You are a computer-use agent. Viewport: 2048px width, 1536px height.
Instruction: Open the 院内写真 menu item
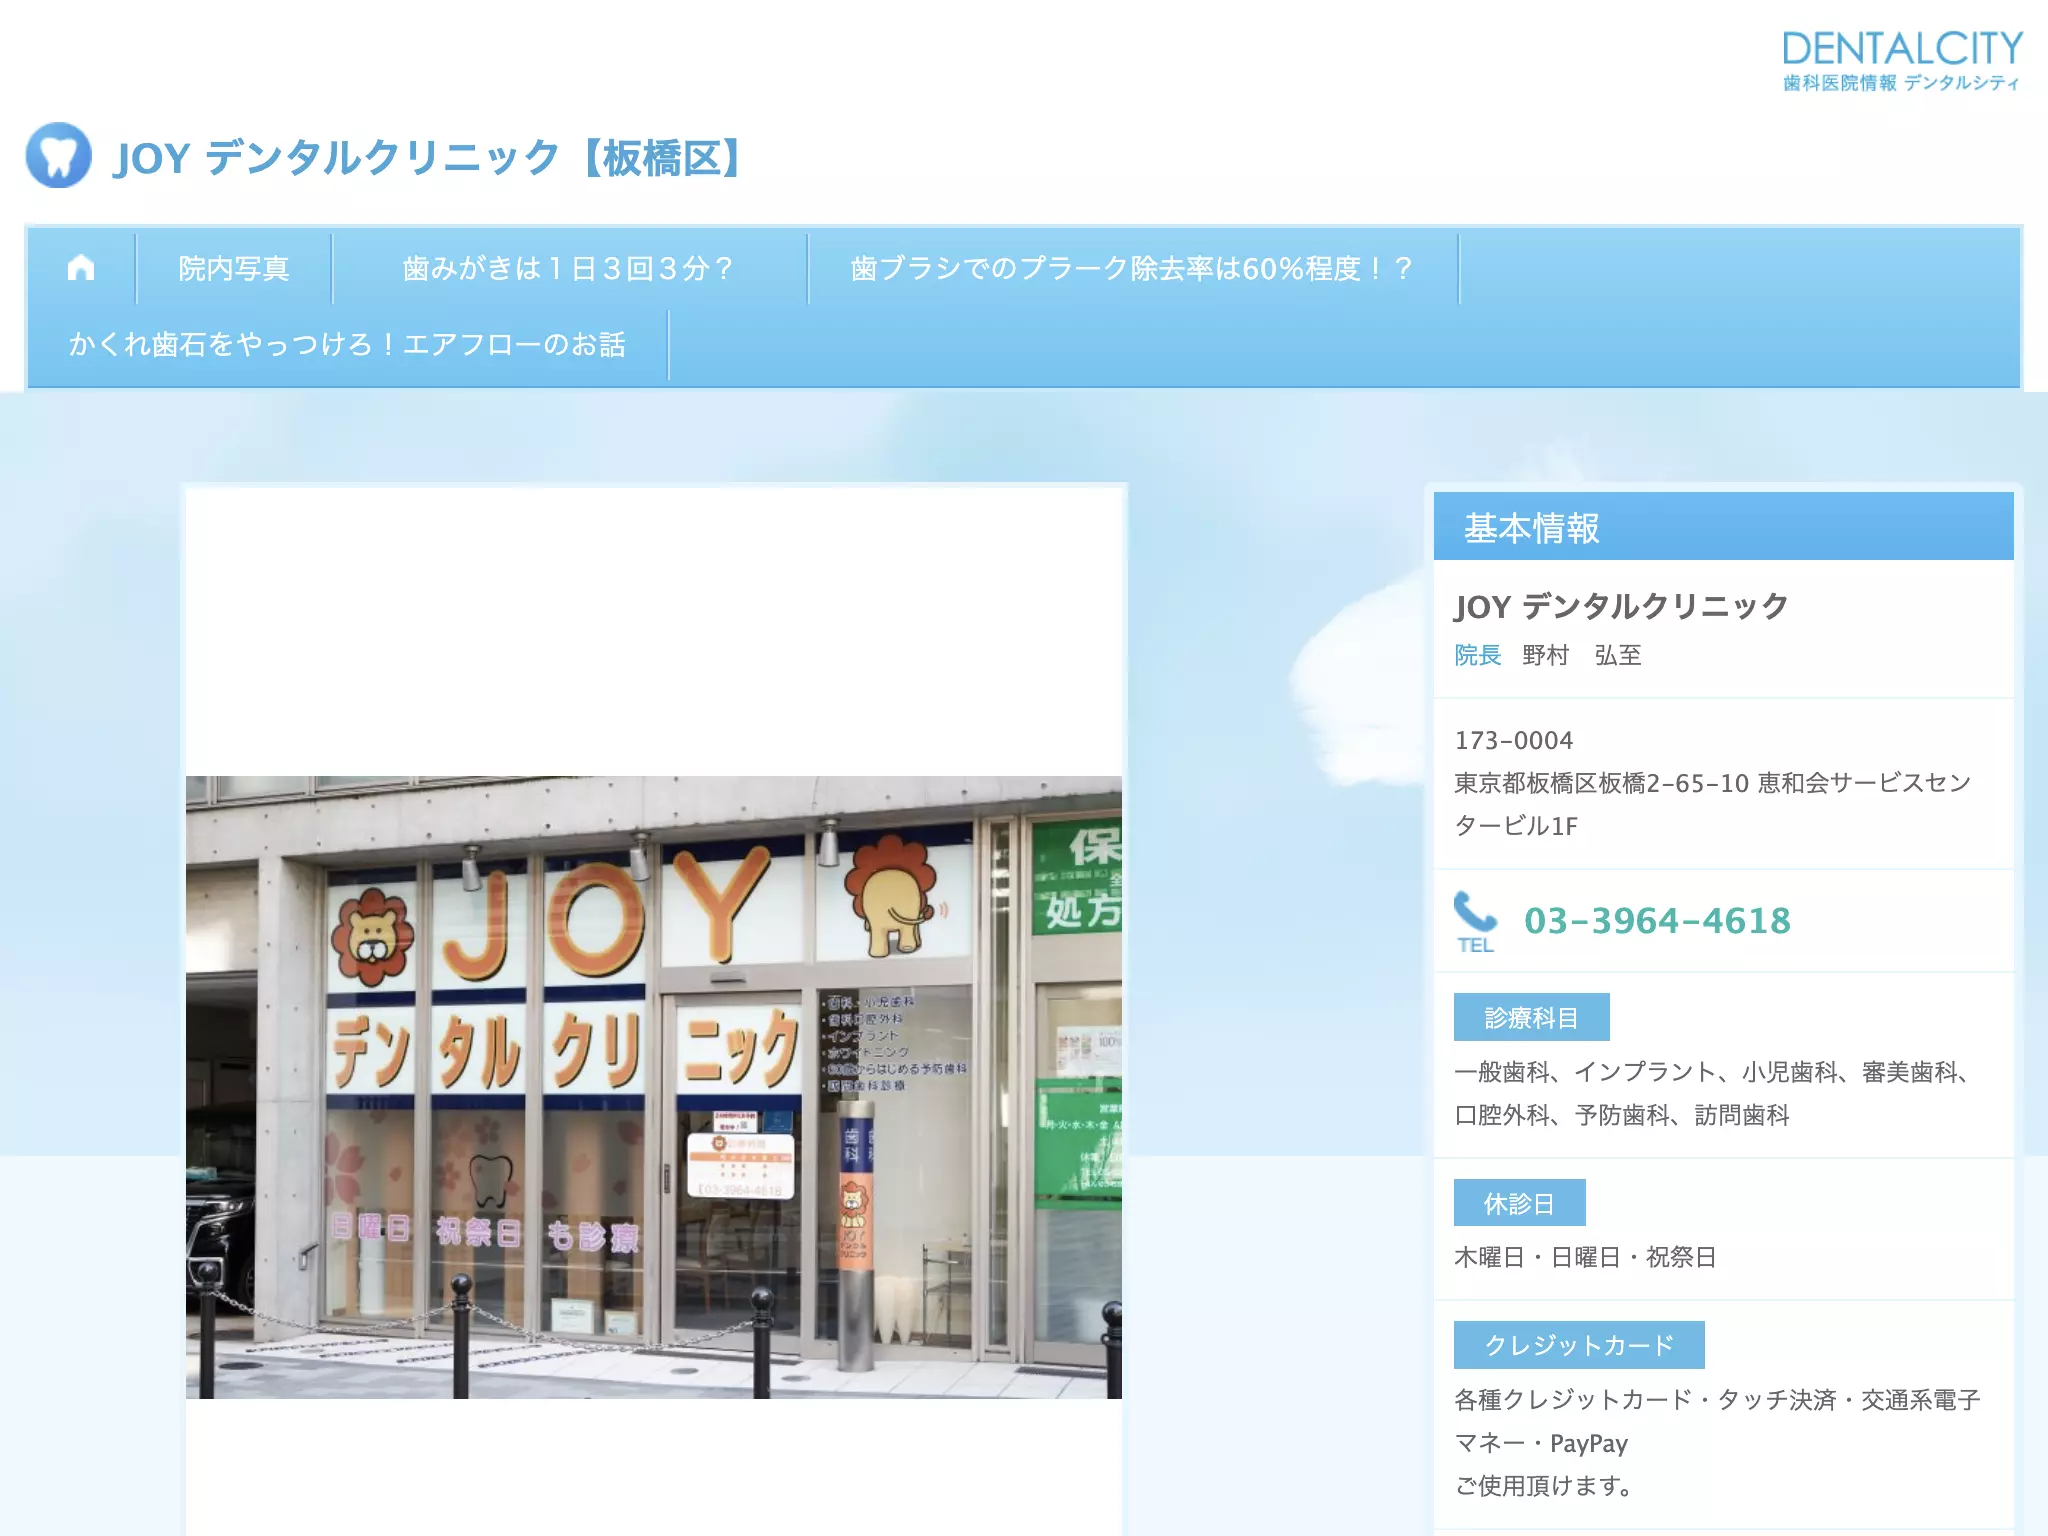[233, 268]
